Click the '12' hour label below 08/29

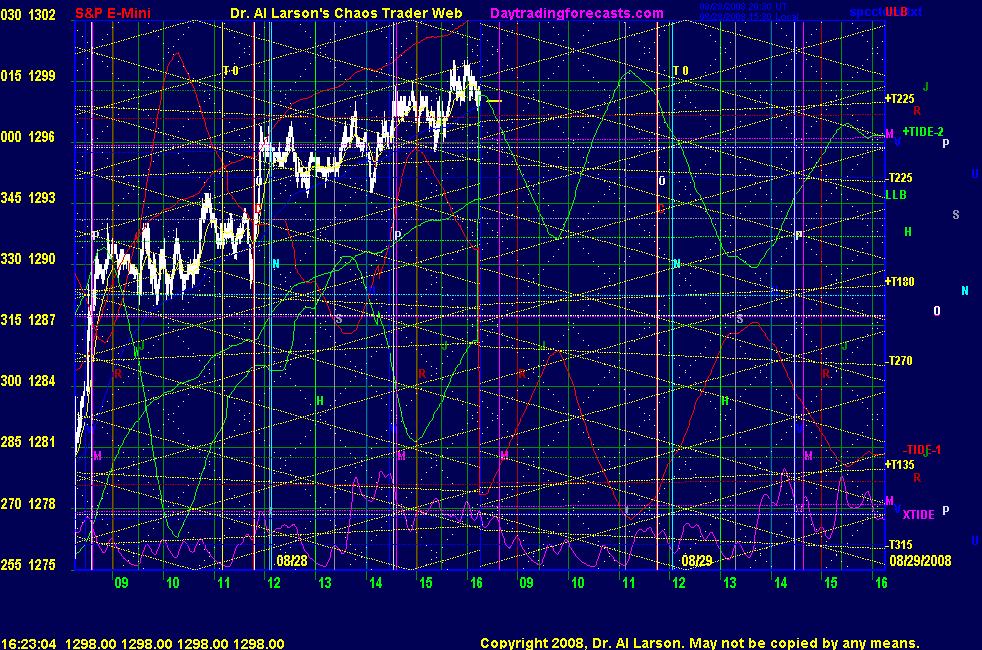pos(679,583)
